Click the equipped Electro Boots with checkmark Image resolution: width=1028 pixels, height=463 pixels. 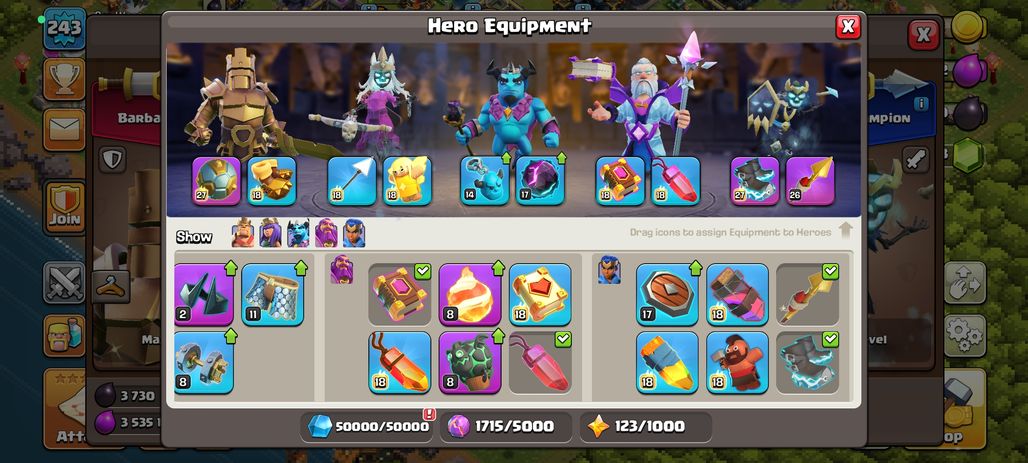[x=808, y=362]
